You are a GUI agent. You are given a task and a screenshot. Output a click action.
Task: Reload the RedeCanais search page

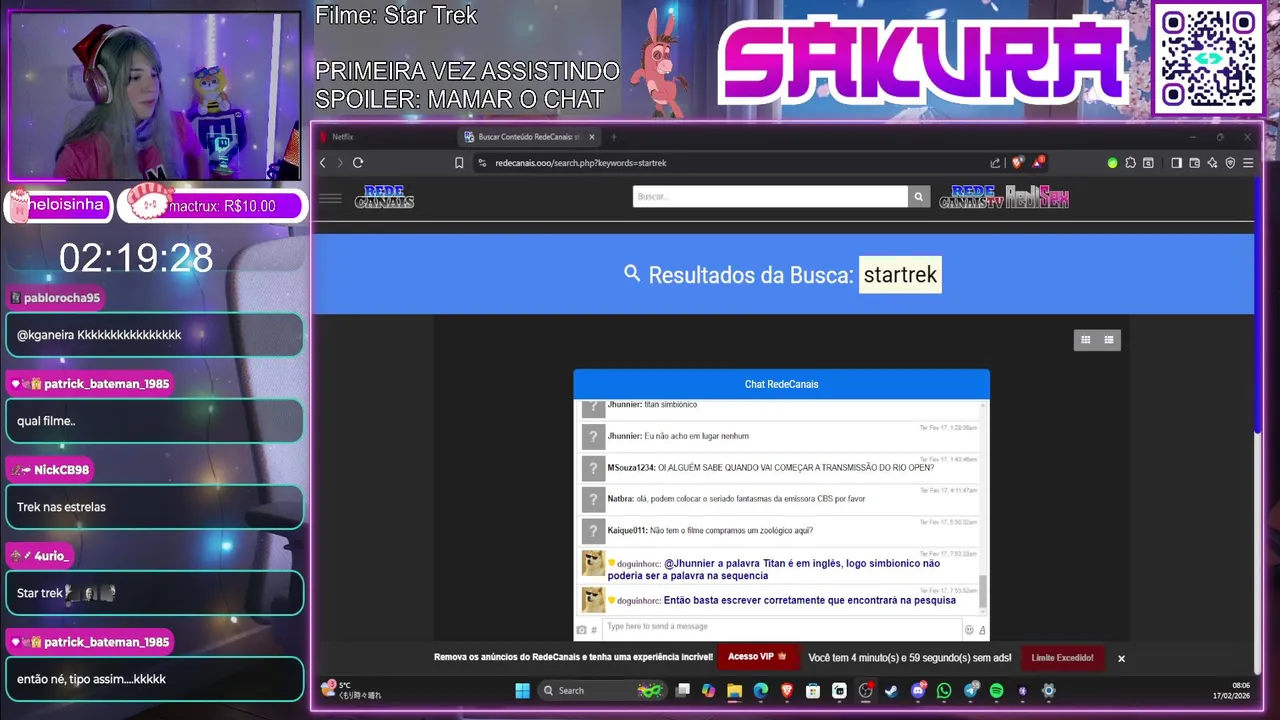358,163
